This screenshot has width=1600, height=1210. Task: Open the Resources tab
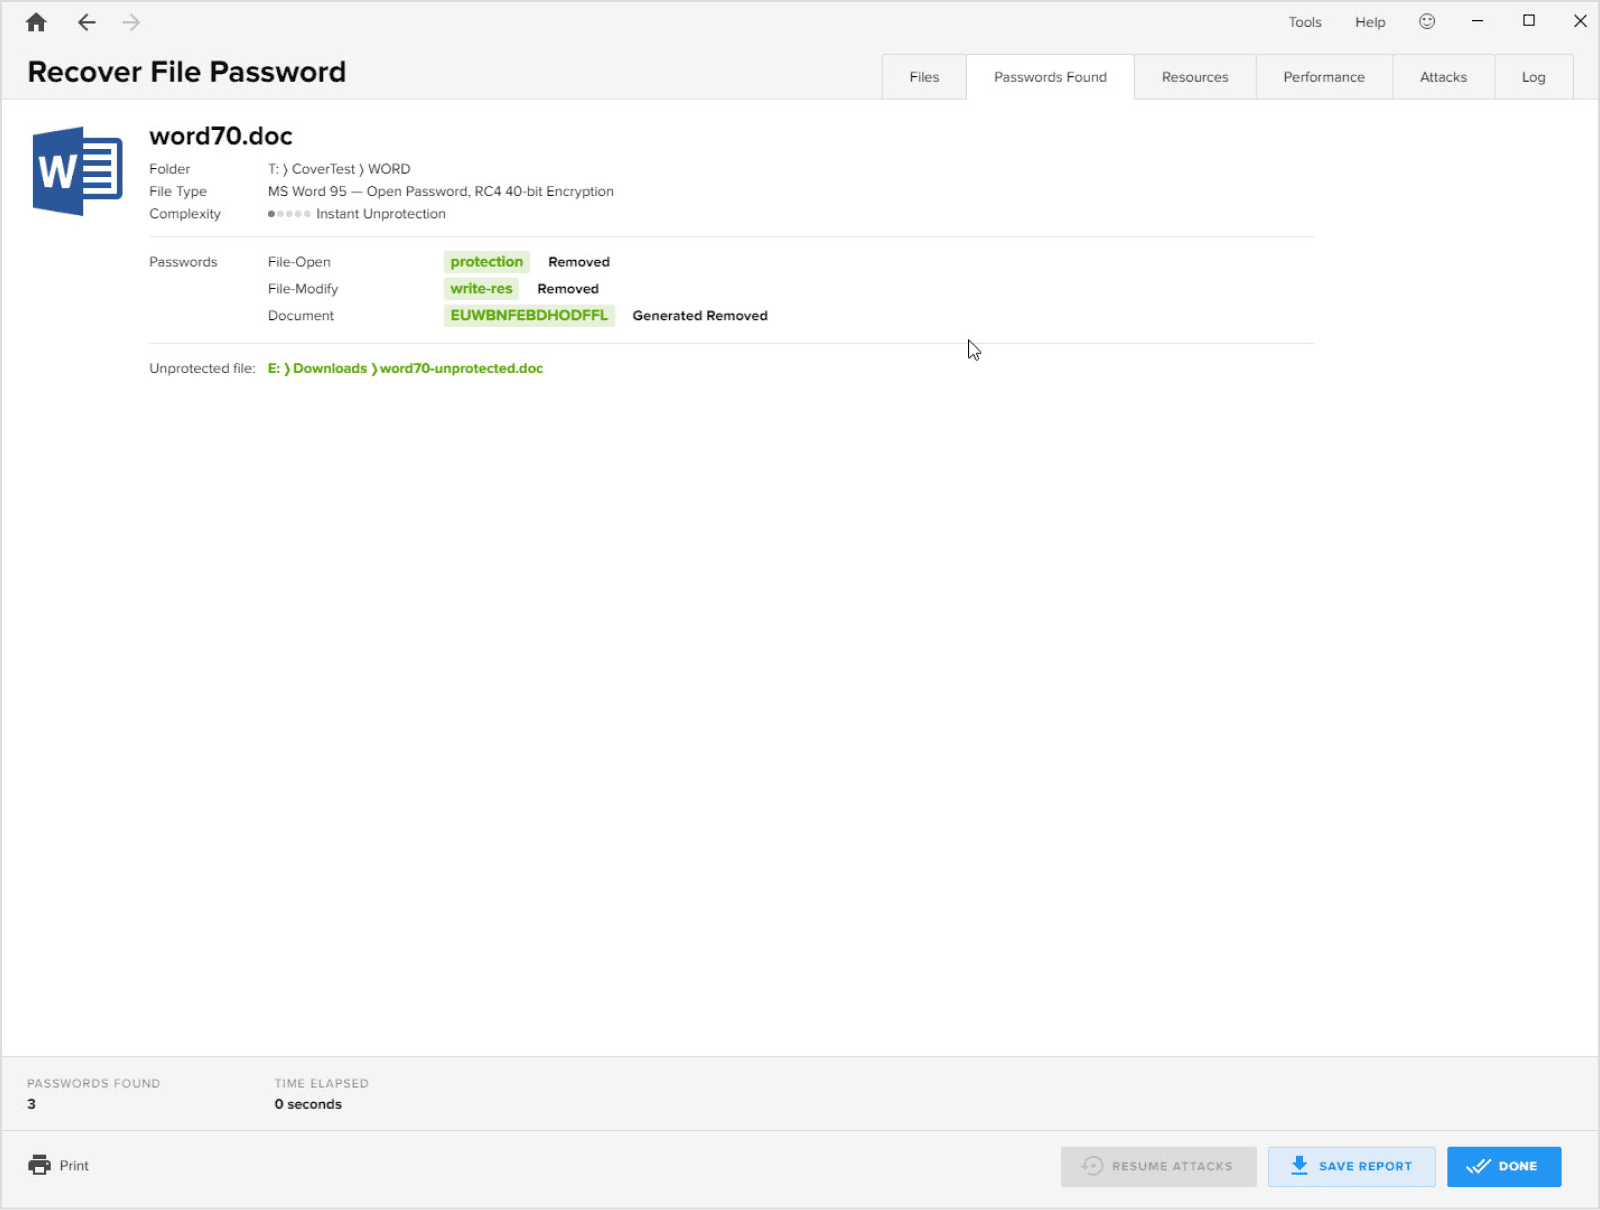1194,76
